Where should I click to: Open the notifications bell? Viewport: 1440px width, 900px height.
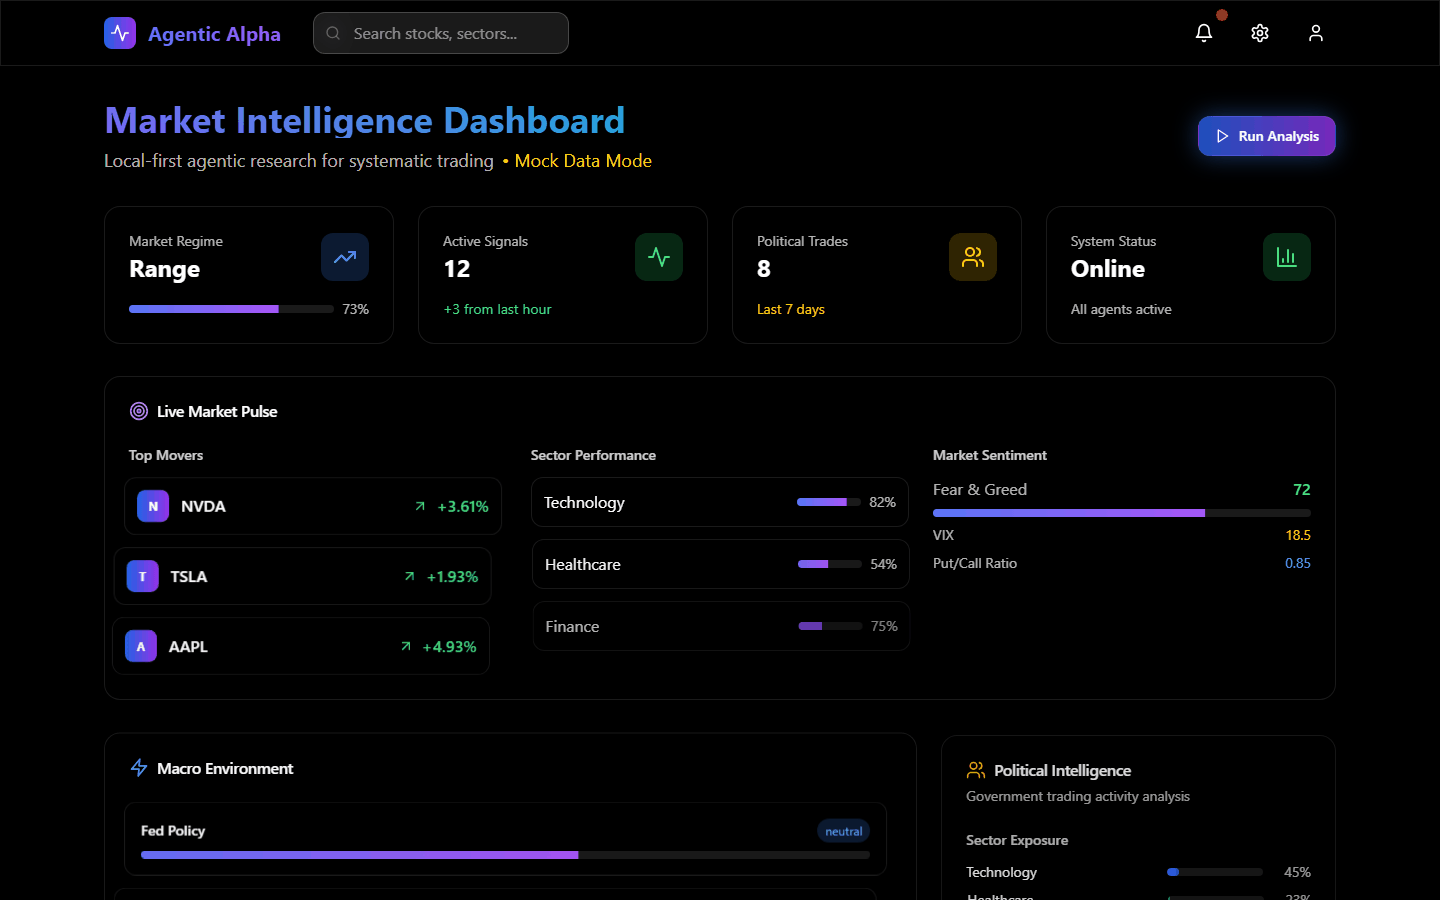pyautogui.click(x=1204, y=33)
